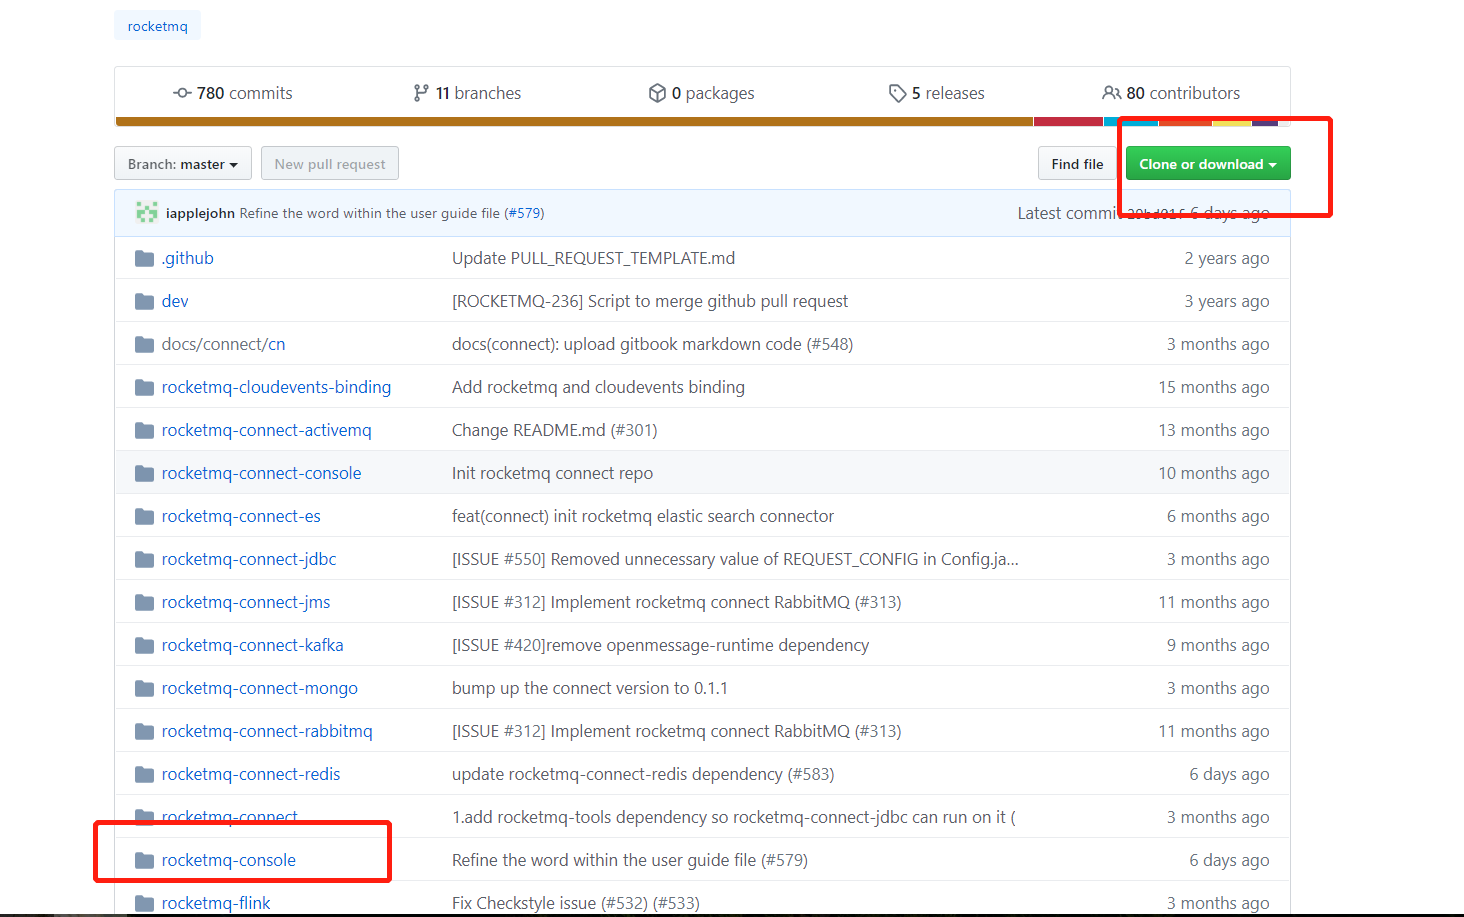This screenshot has width=1464, height=917.
Task: Click the rocketmq-flink folder icon
Action: (145, 904)
